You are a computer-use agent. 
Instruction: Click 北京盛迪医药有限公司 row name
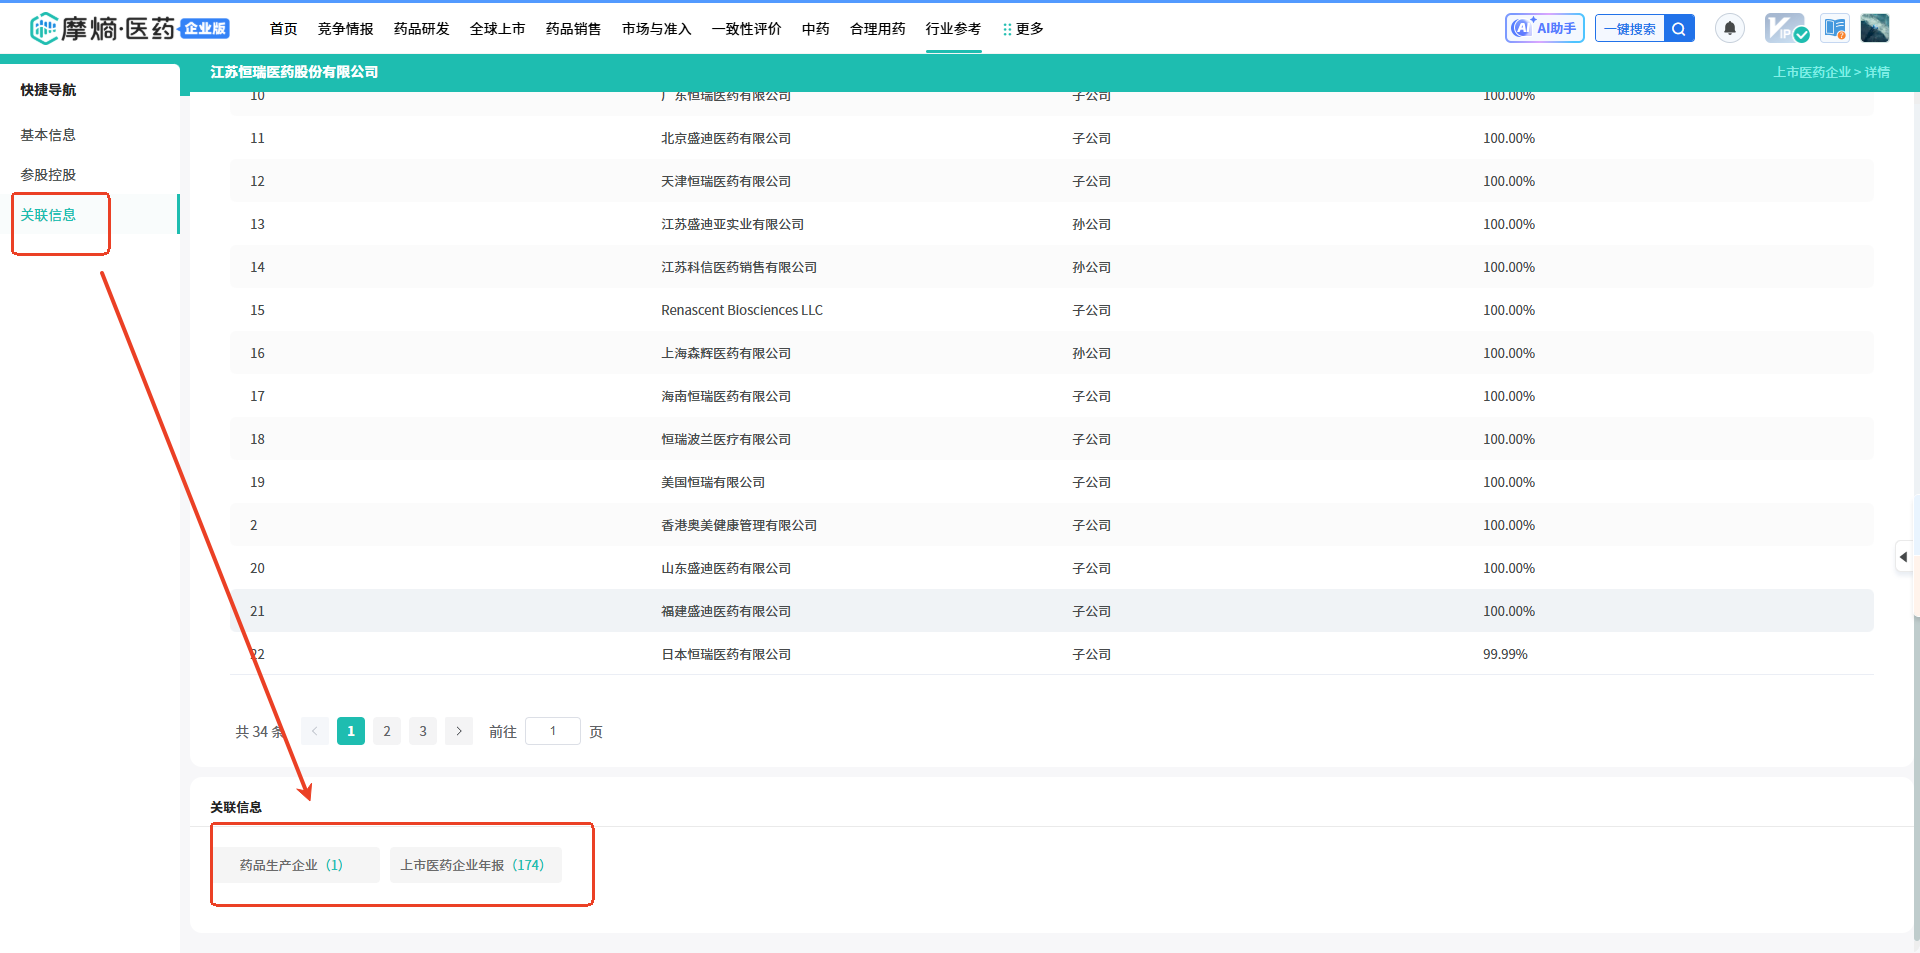(726, 138)
